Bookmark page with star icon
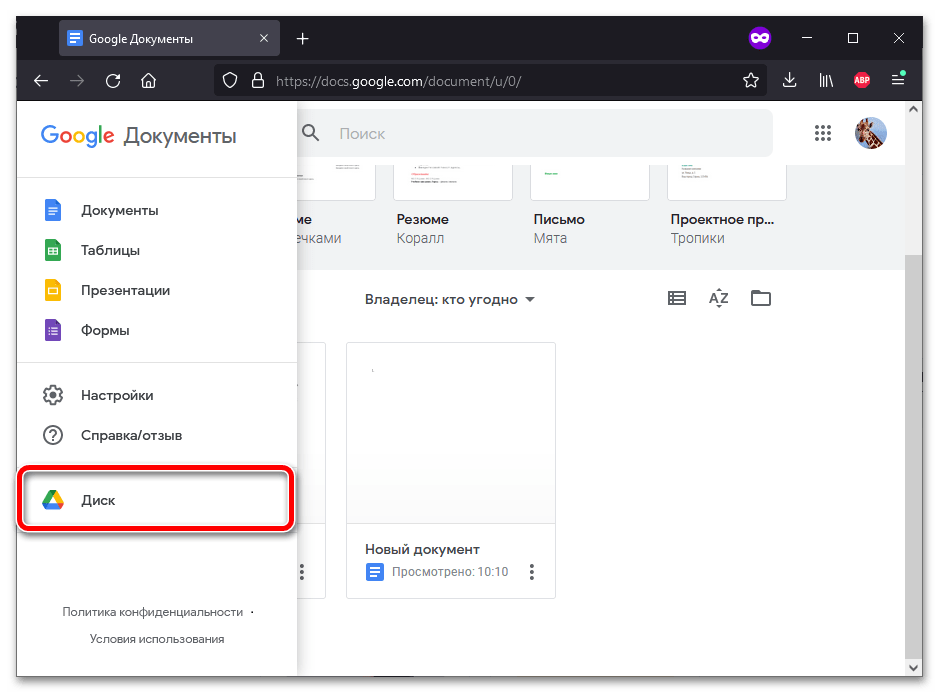 [x=751, y=80]
